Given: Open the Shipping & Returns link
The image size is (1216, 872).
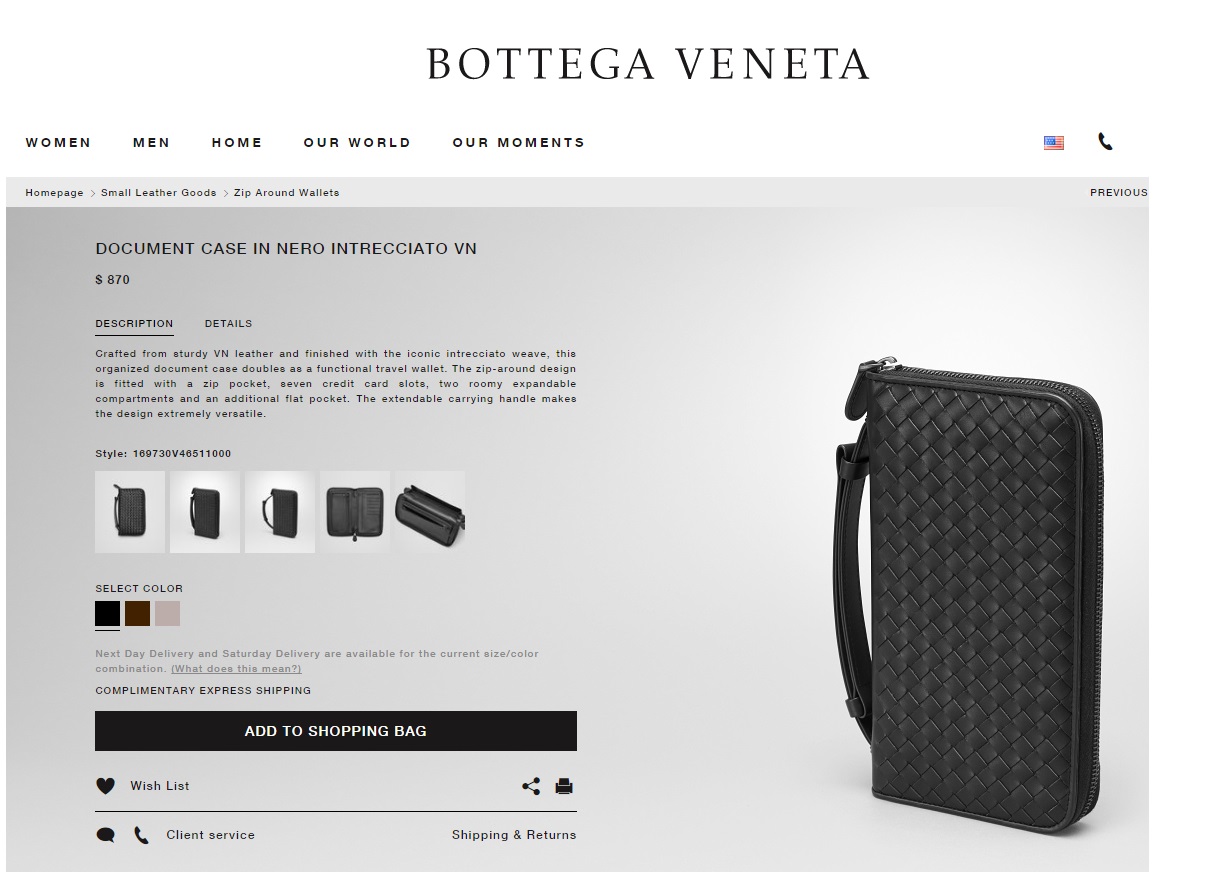Looking at the screenshot, I should (x=514, y=835).
